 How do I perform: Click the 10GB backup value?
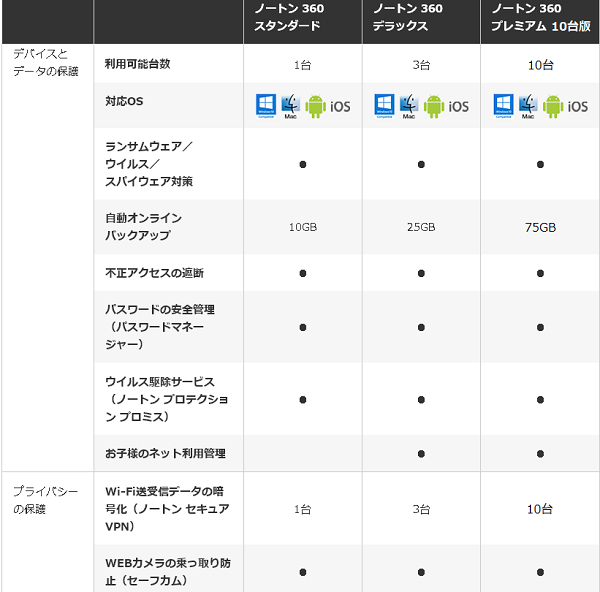pos(303,227)
